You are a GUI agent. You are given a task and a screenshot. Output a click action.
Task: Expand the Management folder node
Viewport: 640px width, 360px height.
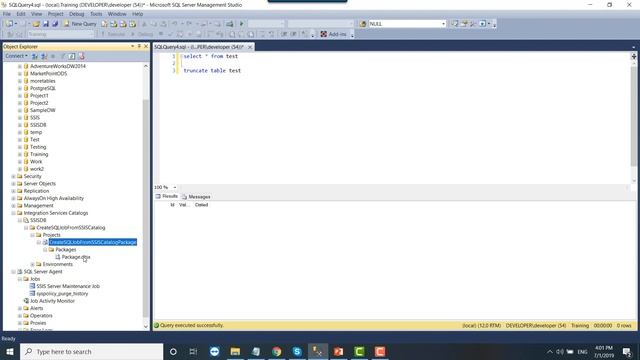point(13,206)
